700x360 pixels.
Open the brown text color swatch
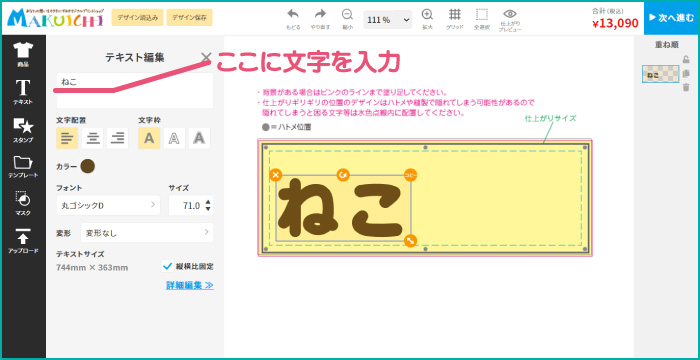tap(88, 166)
